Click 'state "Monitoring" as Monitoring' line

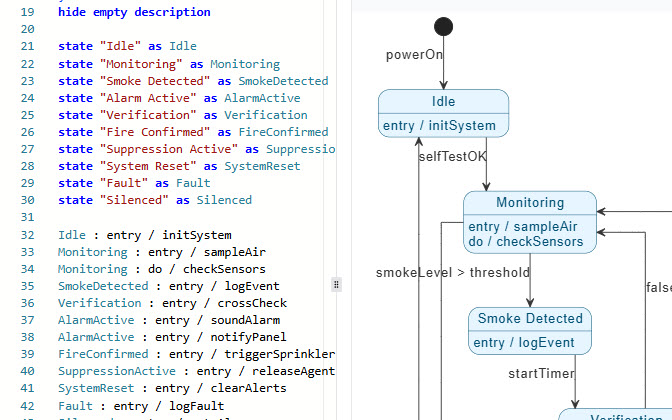click(169, 64)
